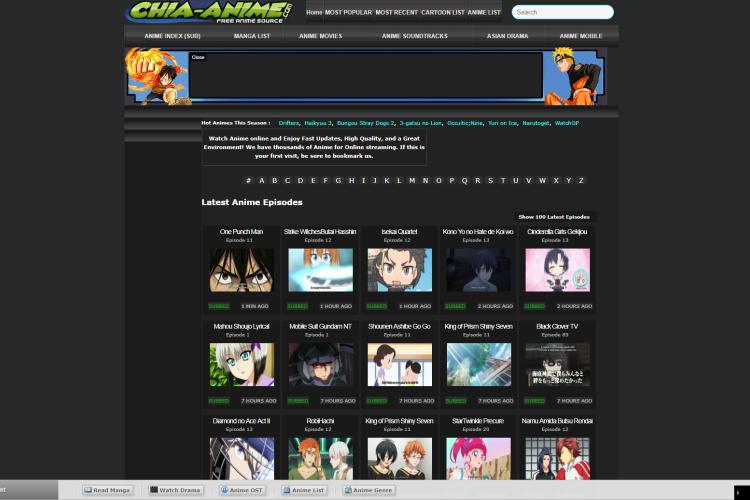Filter anime by letter K
750x500 pixels.
(x=386, y=181)
